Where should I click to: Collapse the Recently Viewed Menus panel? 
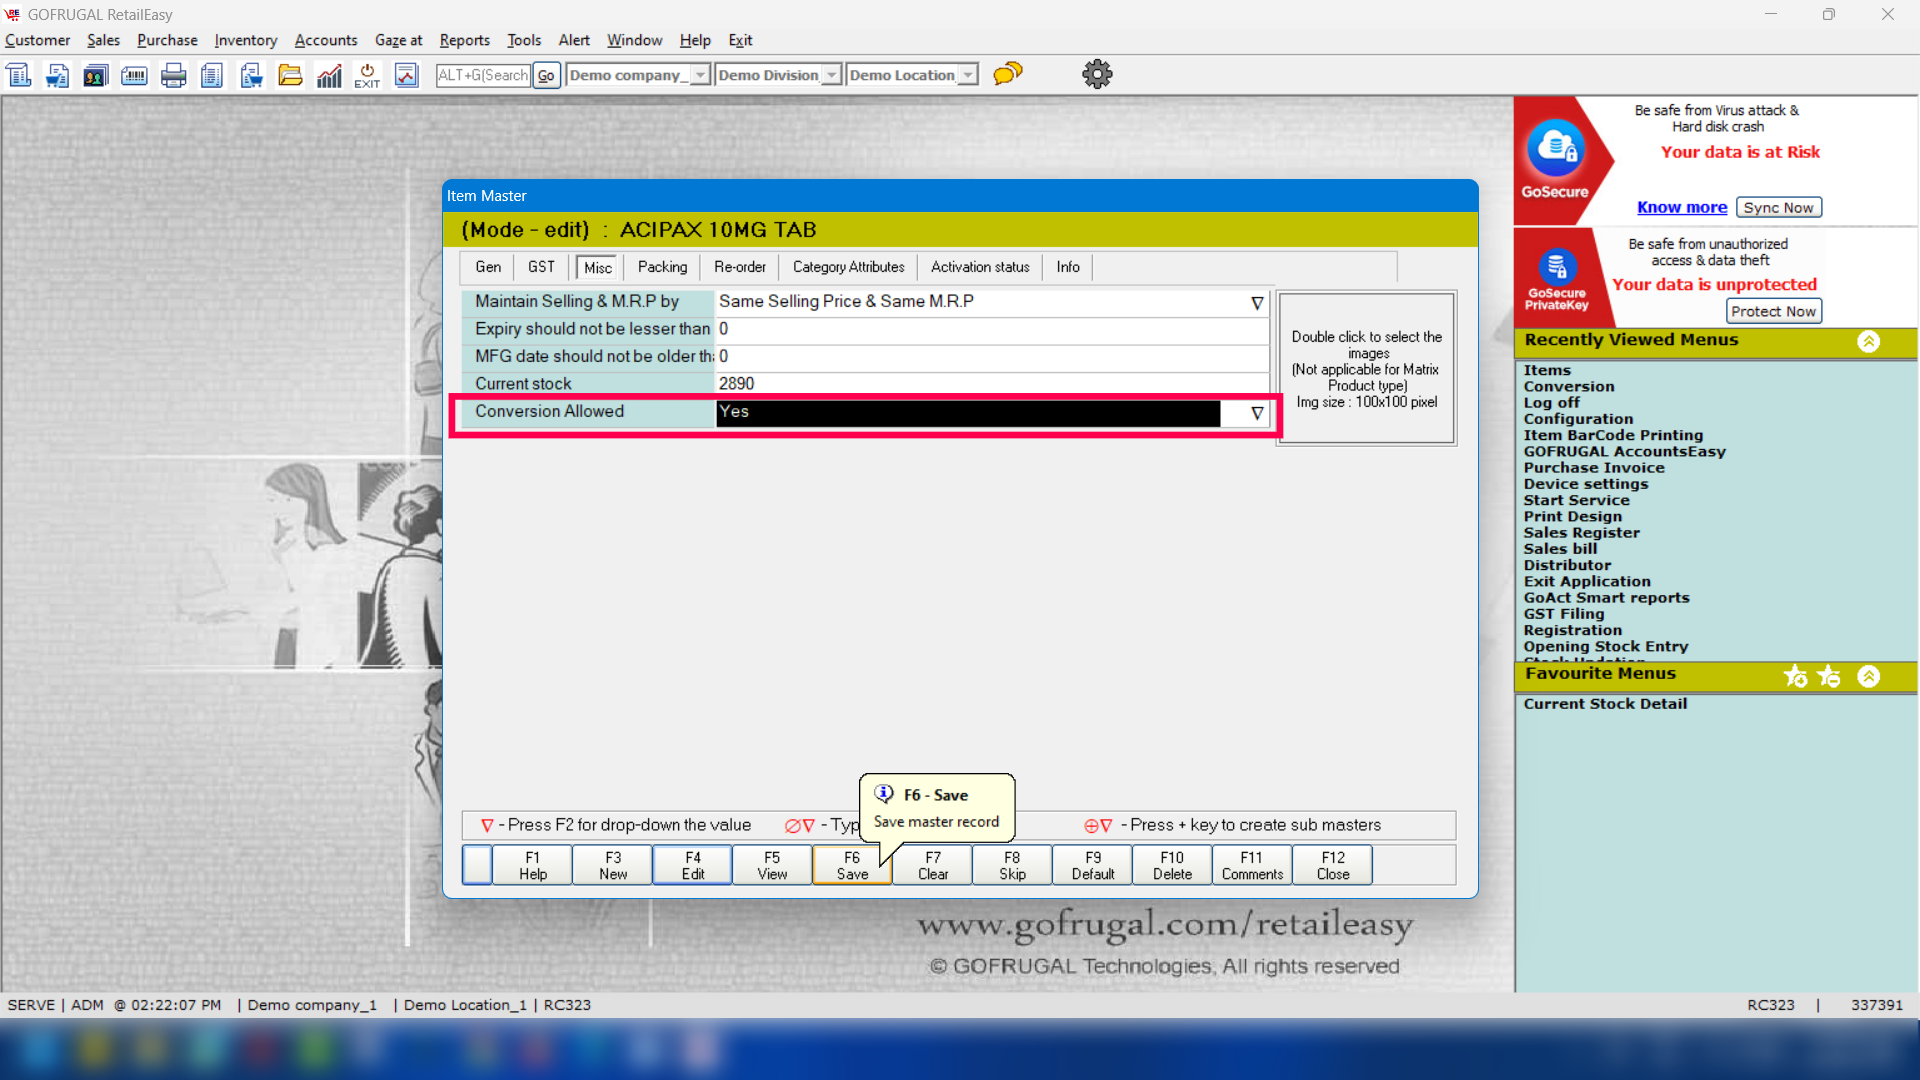(x=1868, y=341)
